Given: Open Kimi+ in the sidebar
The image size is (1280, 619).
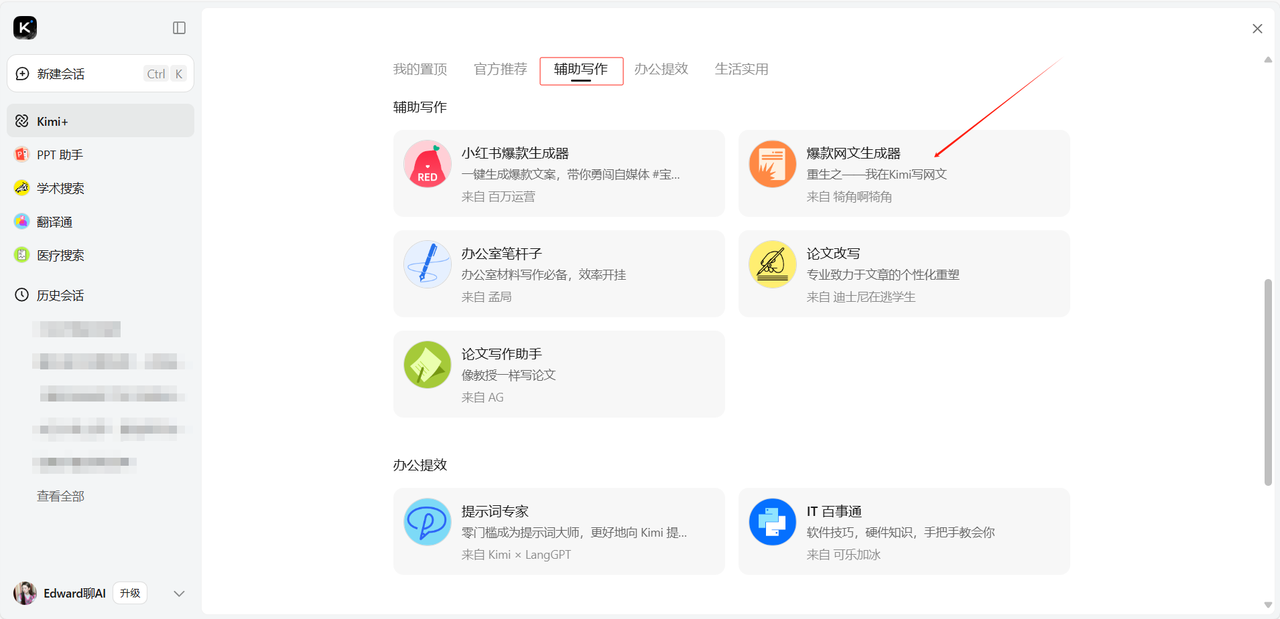Looking at the screenshot, I should pos(100,121).
